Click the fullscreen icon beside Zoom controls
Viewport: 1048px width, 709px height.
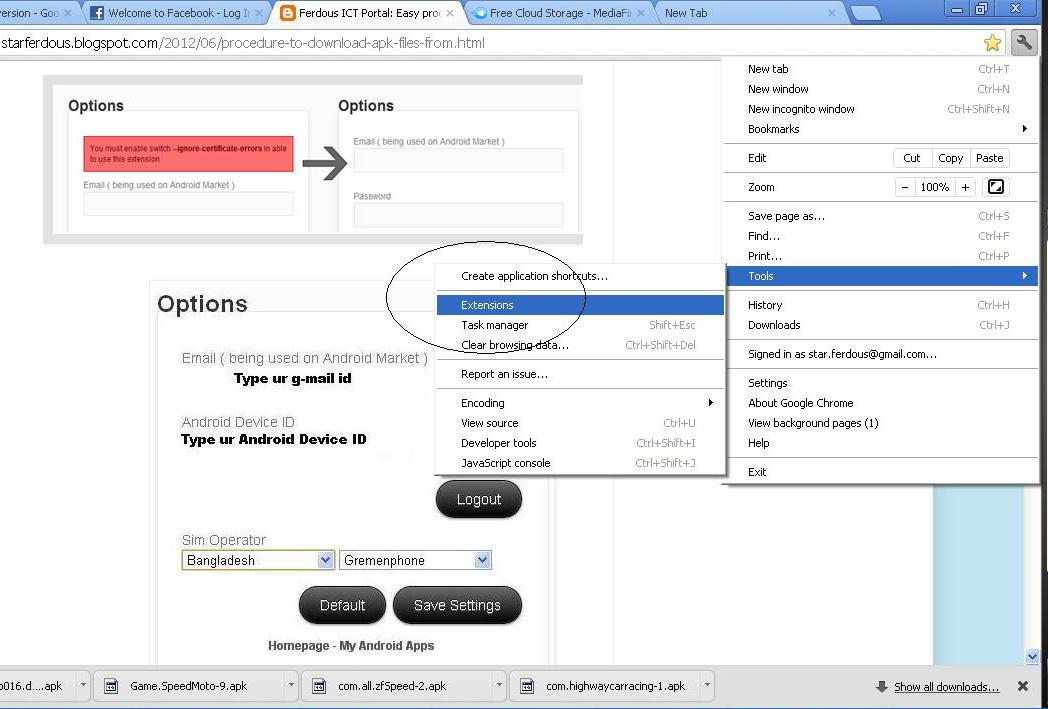coord(995,187)
